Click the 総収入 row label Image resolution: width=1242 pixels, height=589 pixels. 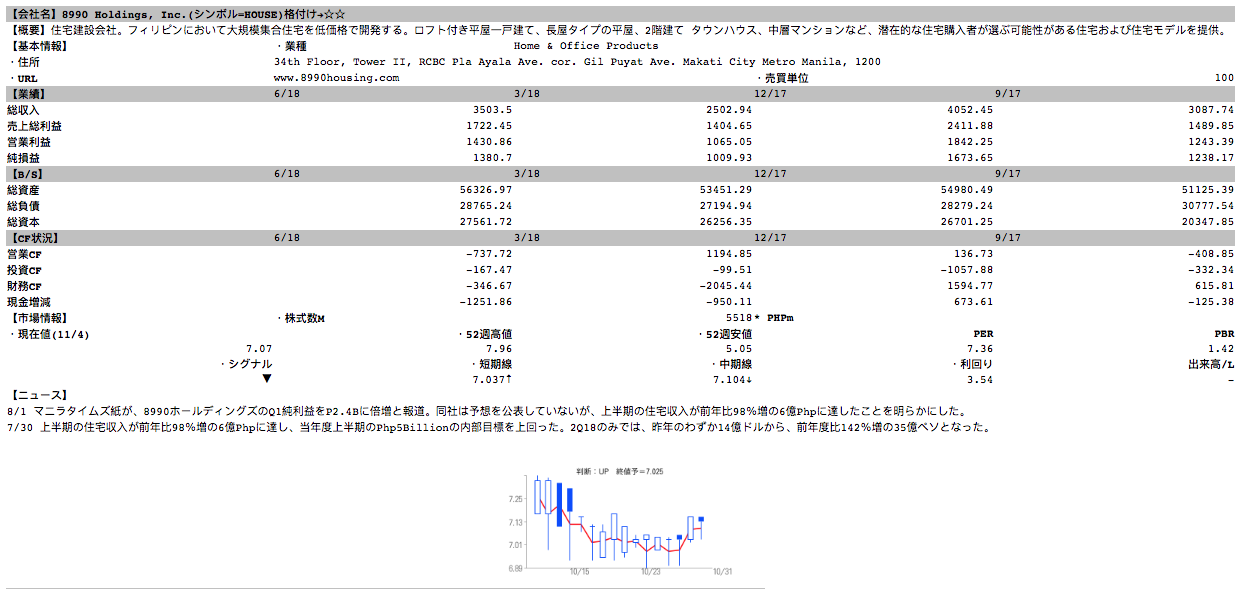[22, 110]
